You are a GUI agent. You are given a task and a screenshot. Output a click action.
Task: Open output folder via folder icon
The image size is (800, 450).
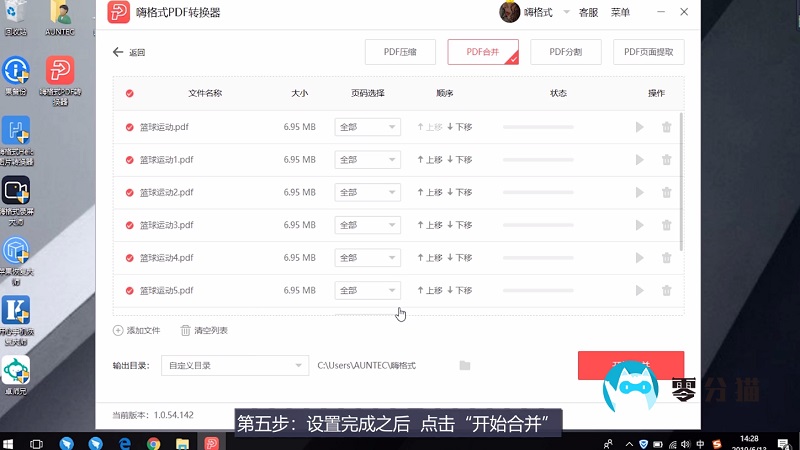(465, 366)
